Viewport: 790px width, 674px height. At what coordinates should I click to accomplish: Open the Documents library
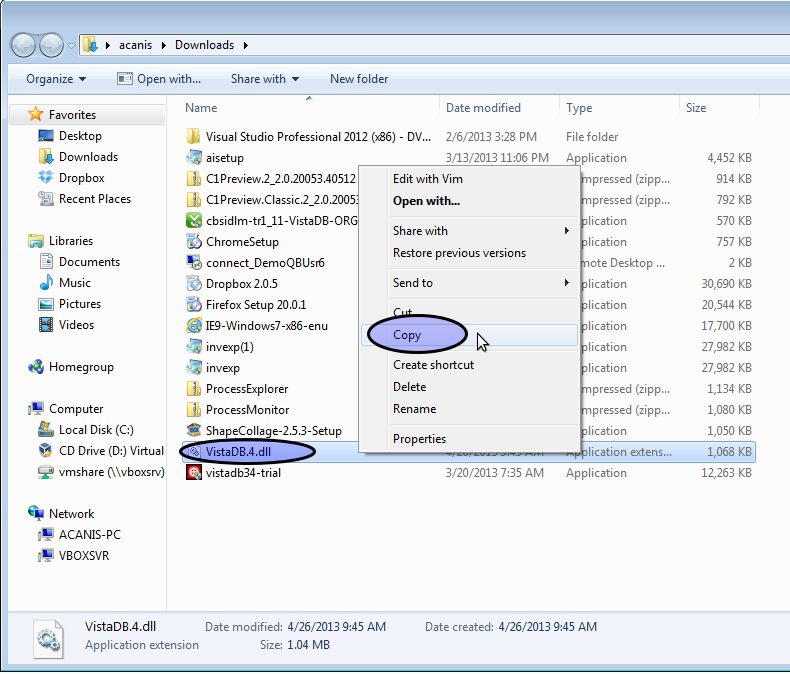click(x=89, y=262)
